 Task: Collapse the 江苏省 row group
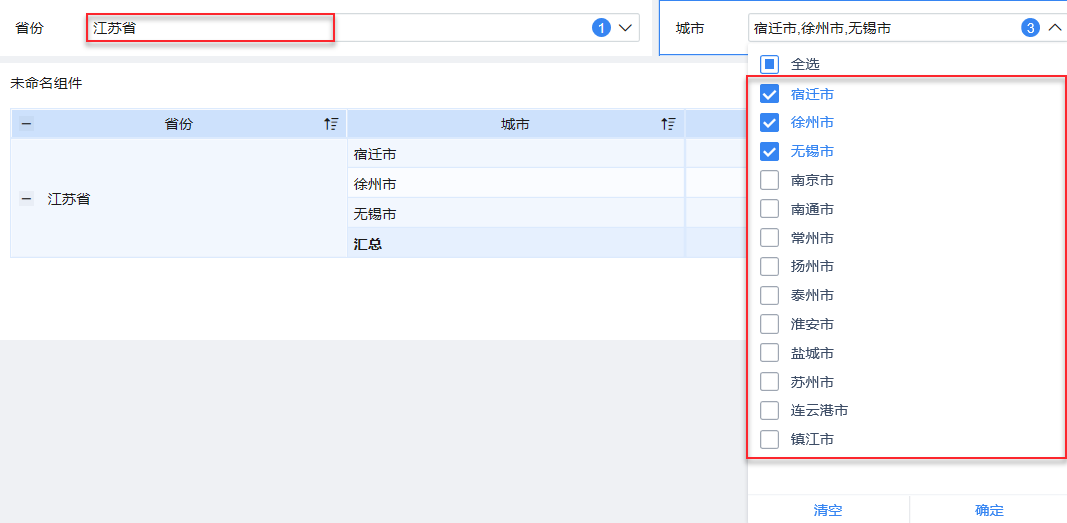[26, 199]
